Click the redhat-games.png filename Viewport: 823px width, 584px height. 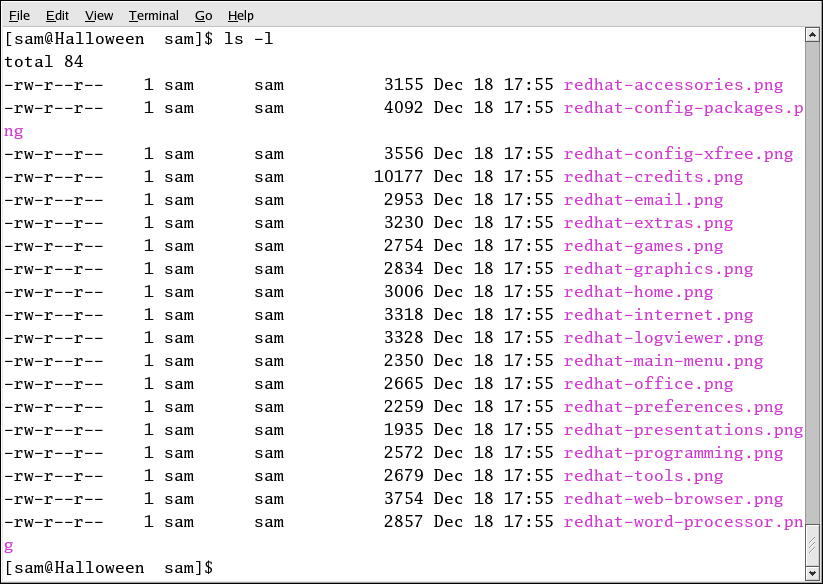click(x=643, y=246)
